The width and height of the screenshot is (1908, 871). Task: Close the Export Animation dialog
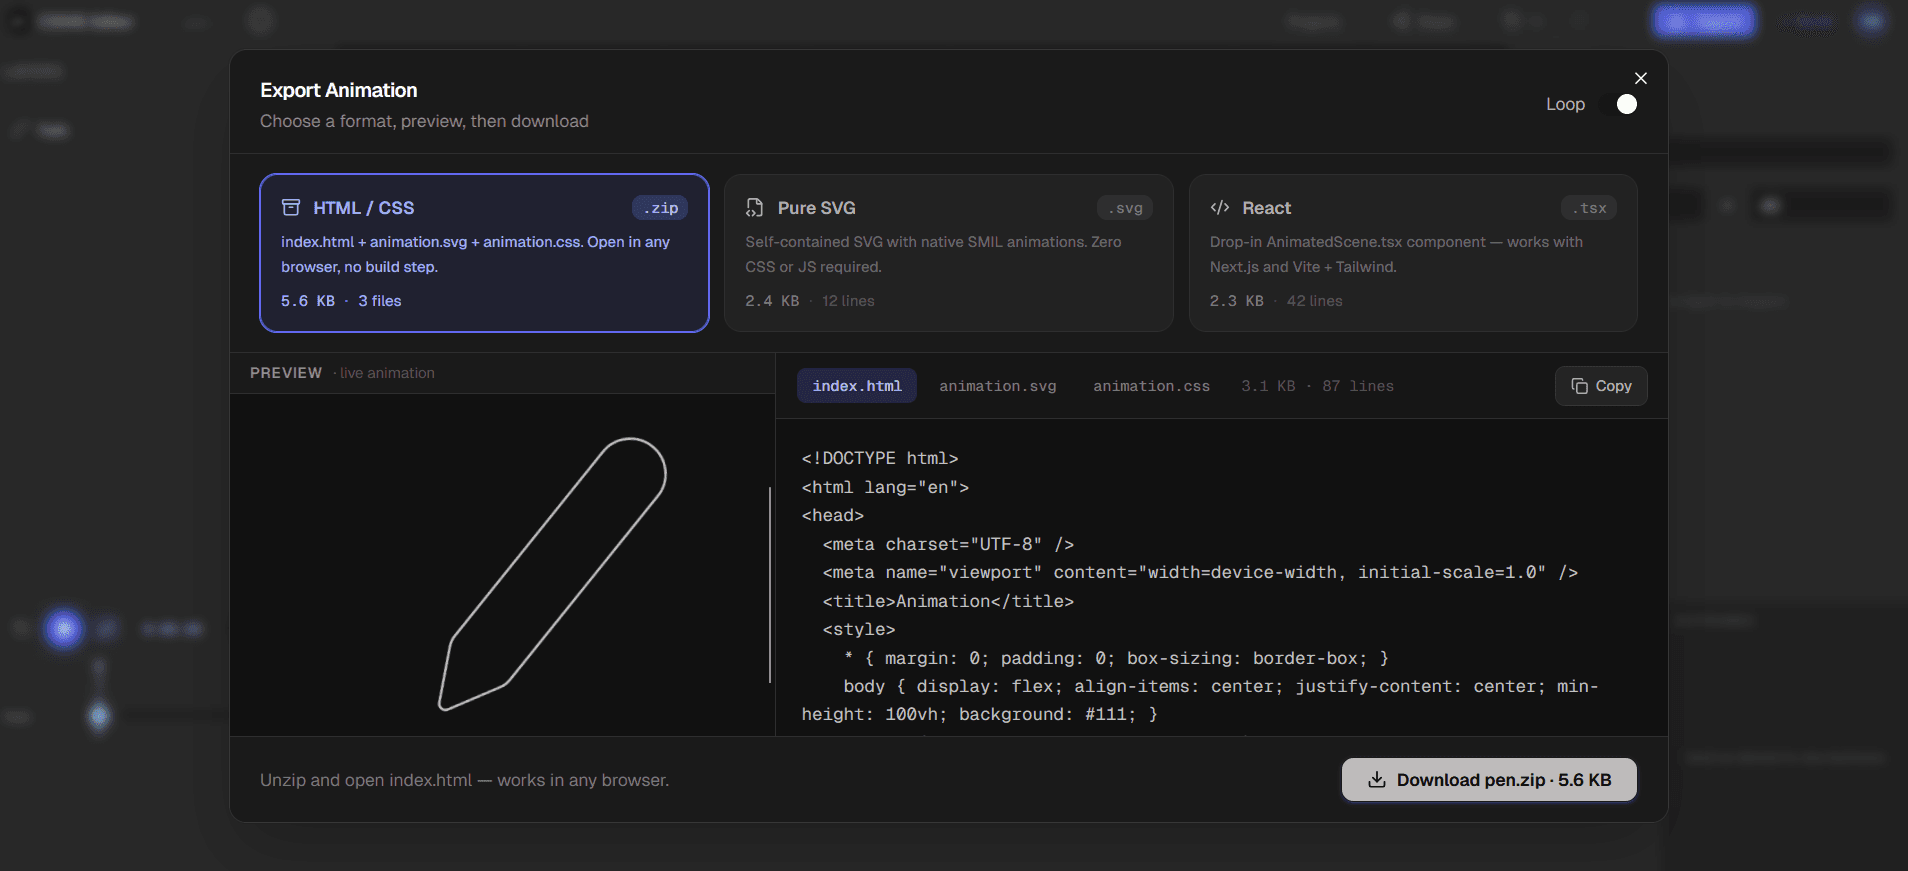click(1641, 78)
